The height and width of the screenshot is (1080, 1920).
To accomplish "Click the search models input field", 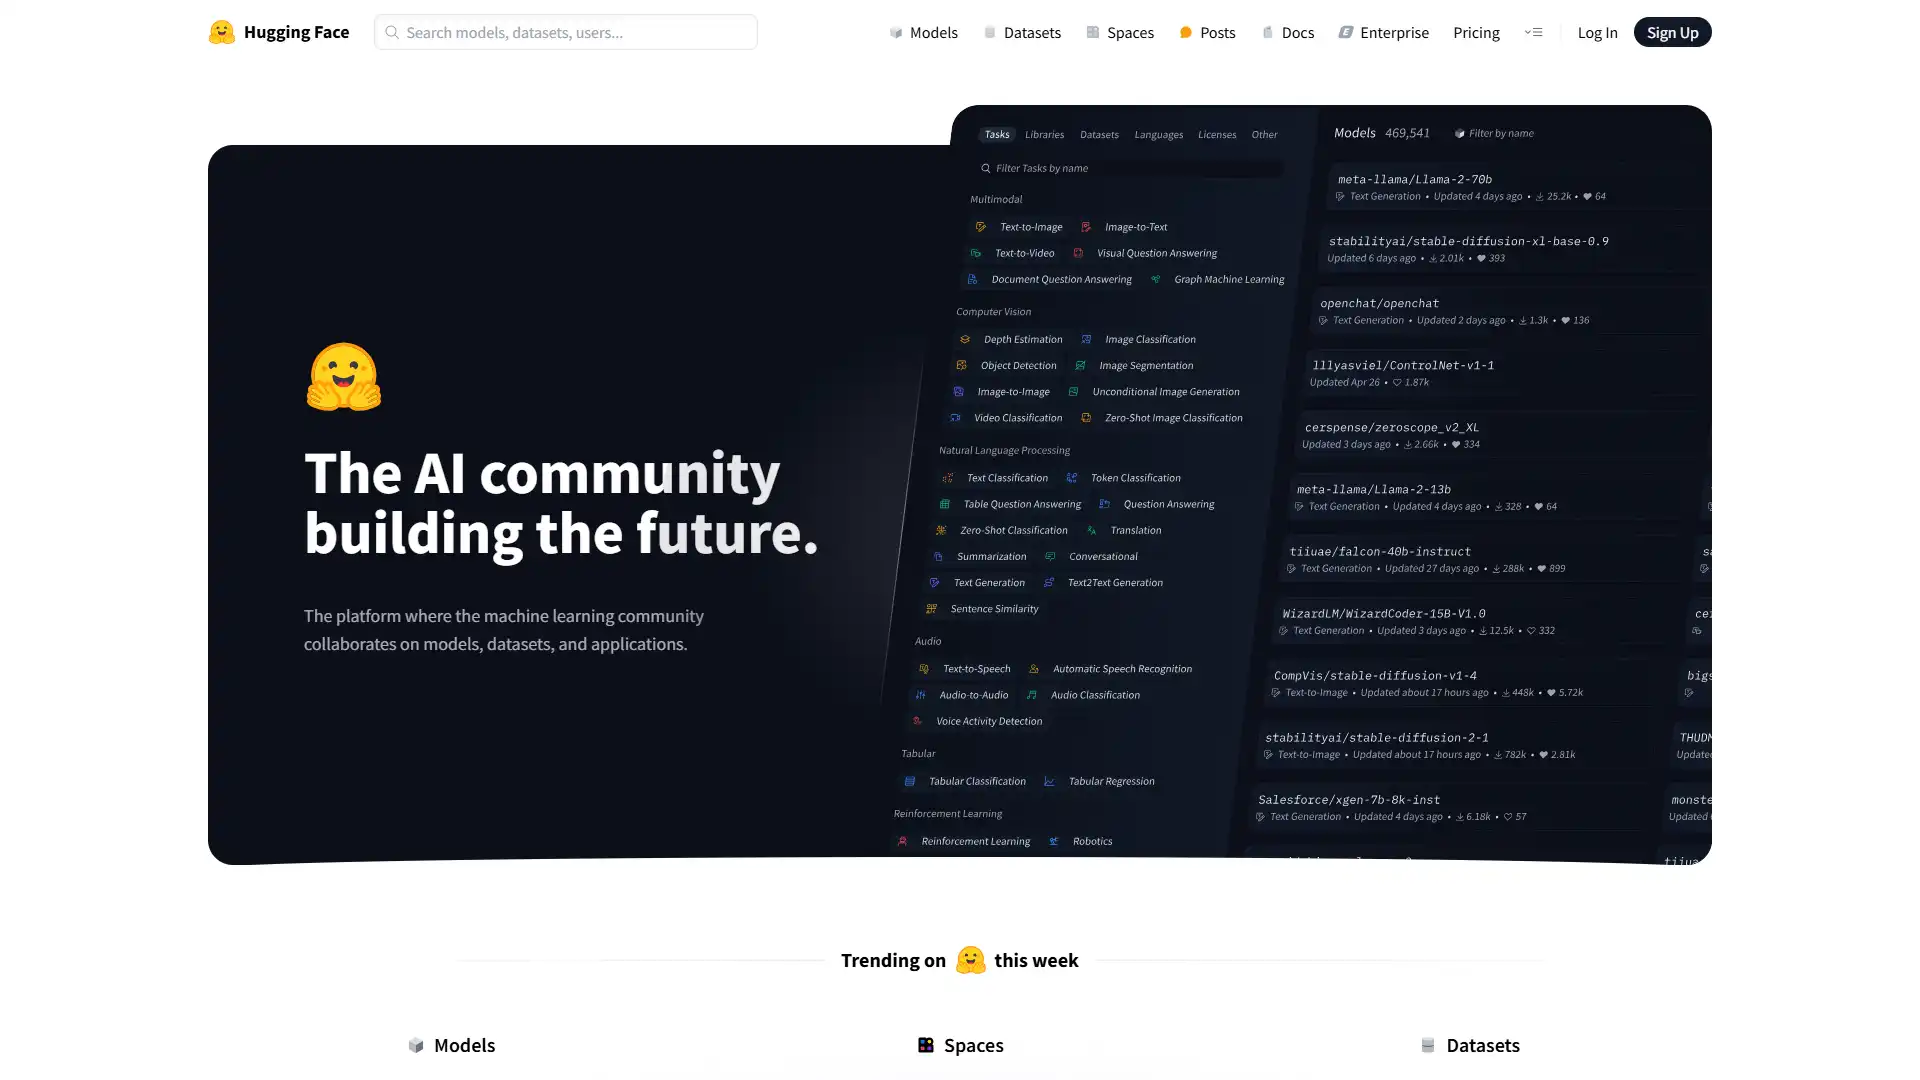I will [x=566, y=32].
